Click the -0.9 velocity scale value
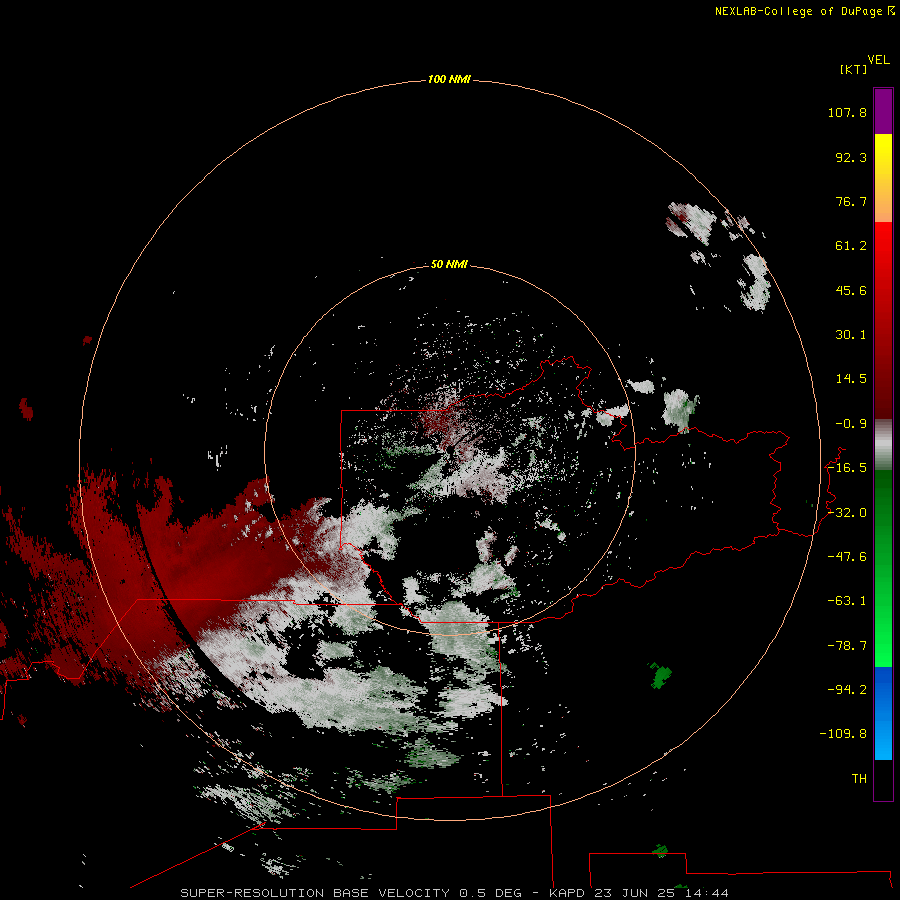The image size is (900, 900). pyautogui.click(x=851, y=424)
